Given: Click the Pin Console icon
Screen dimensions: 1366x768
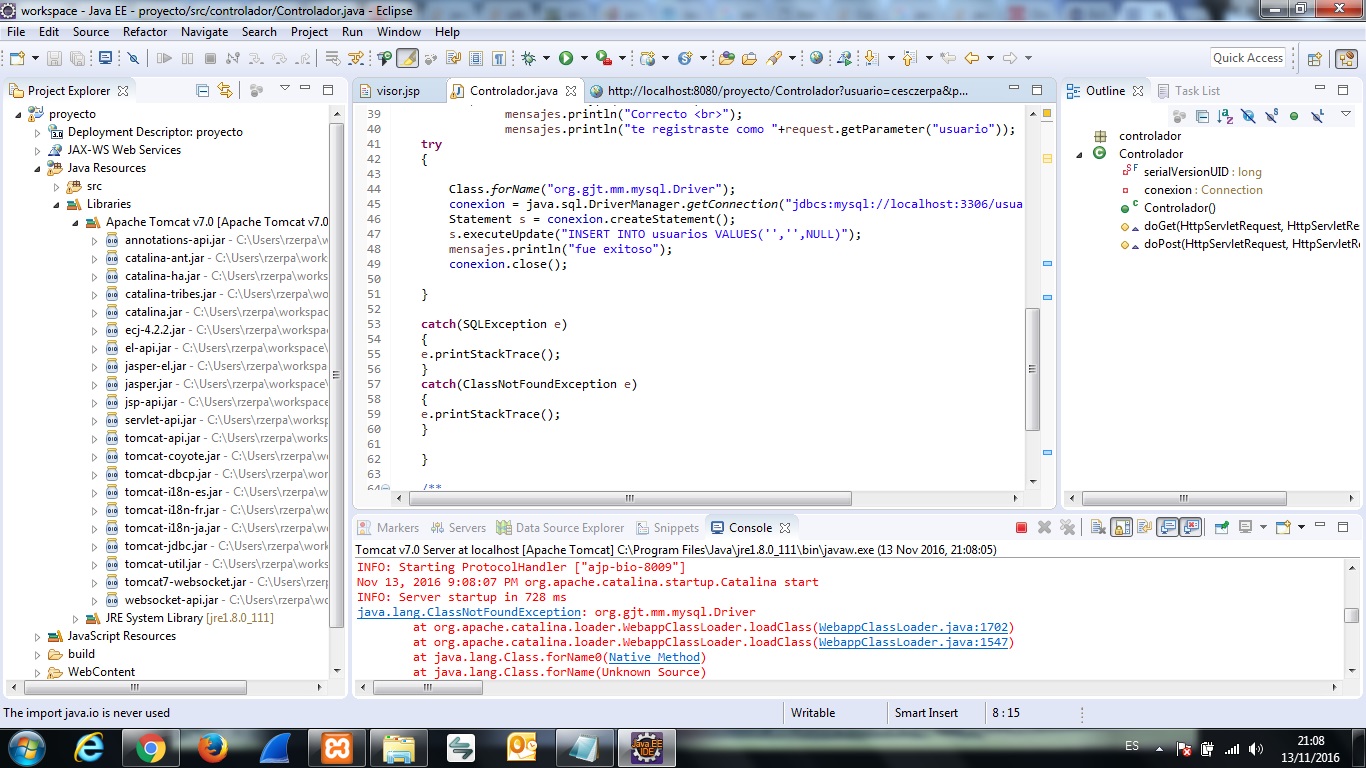Looking at the screenshot, I should pos(1222,527).
